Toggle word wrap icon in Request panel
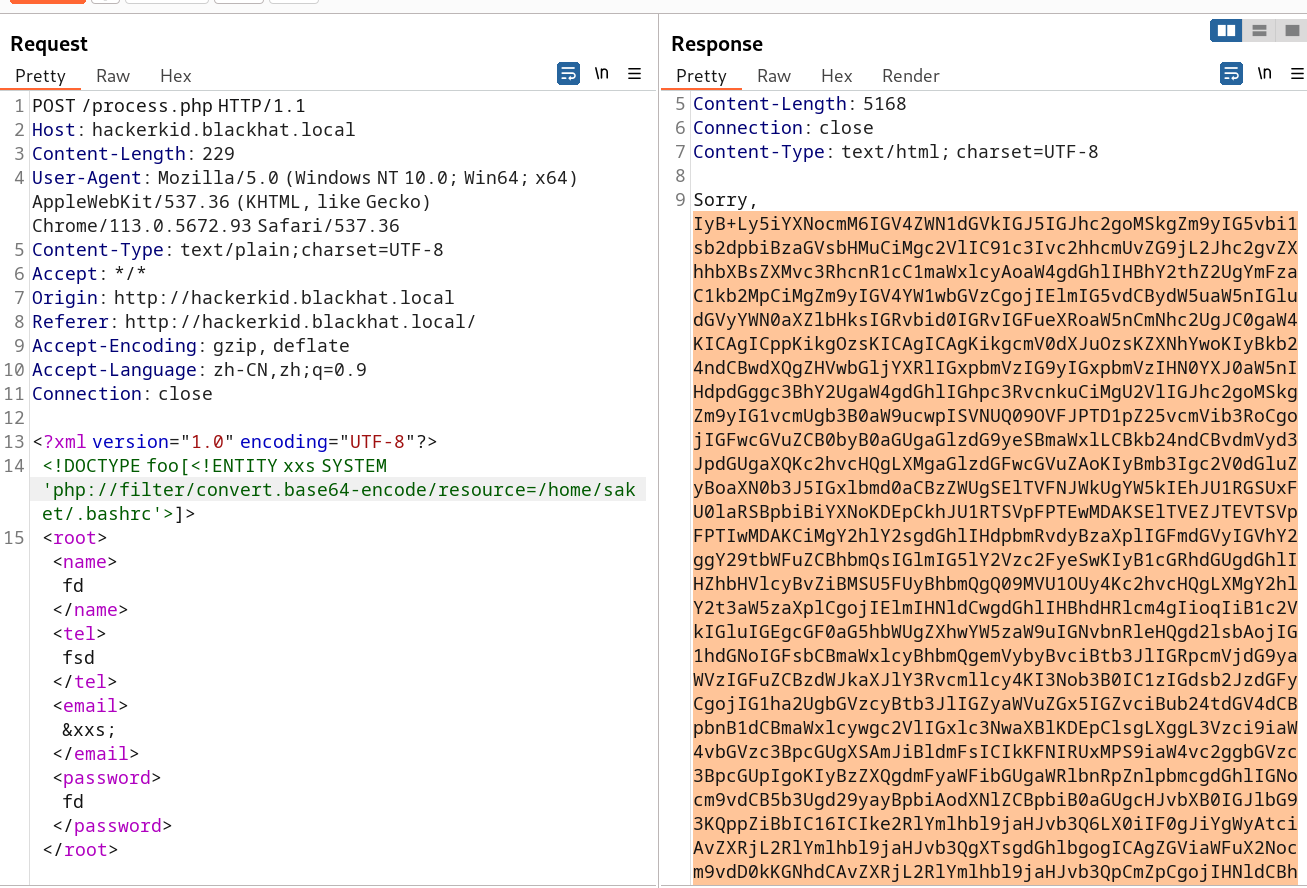The height and width of the screenshot is (888, 1307). click(568, 74)
